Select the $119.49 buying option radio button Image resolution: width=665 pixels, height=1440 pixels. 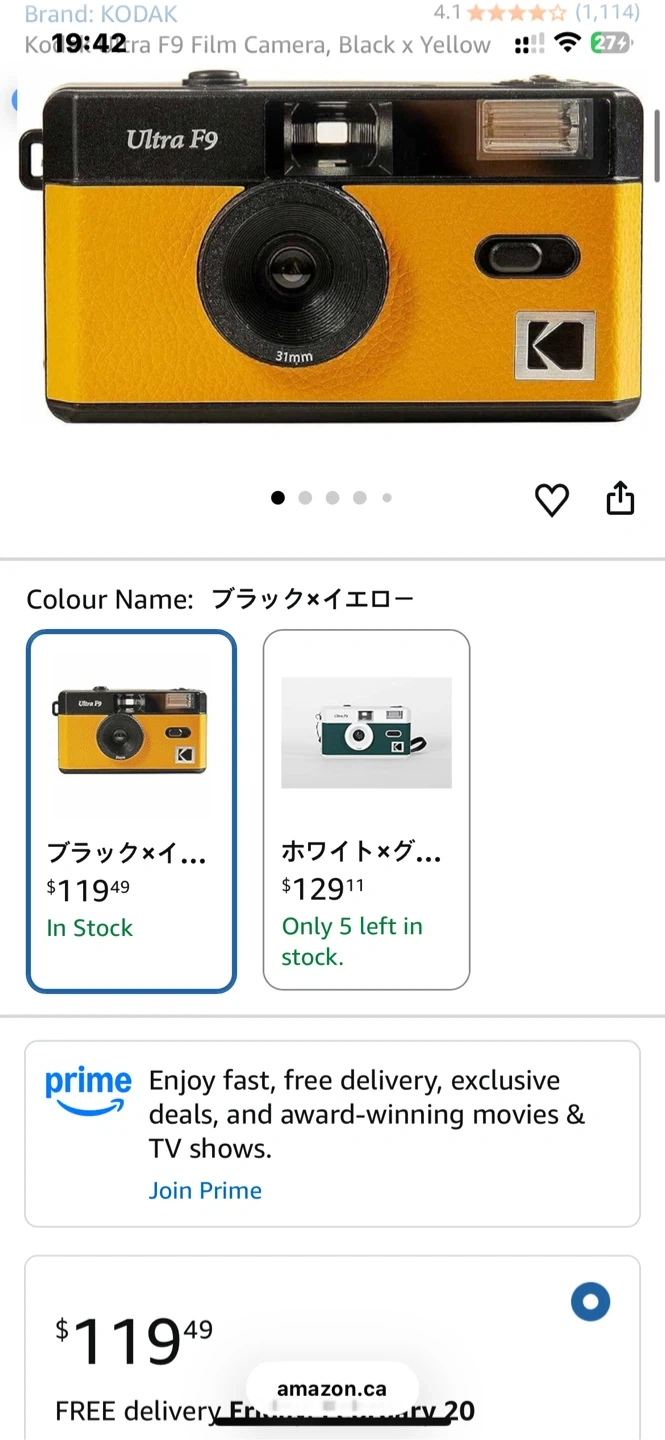tap(590, 1302)
